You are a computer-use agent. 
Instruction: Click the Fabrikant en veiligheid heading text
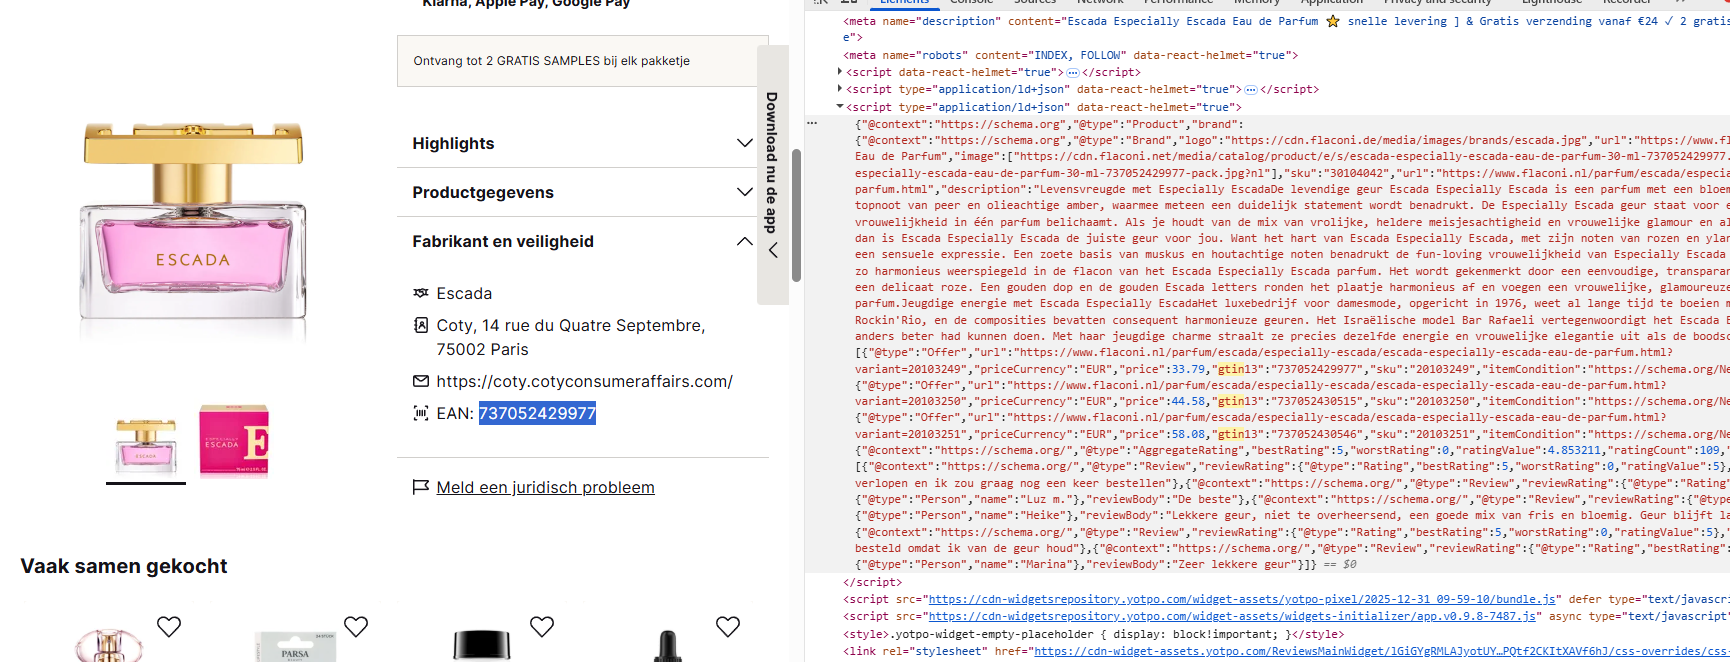coord(503,241)
